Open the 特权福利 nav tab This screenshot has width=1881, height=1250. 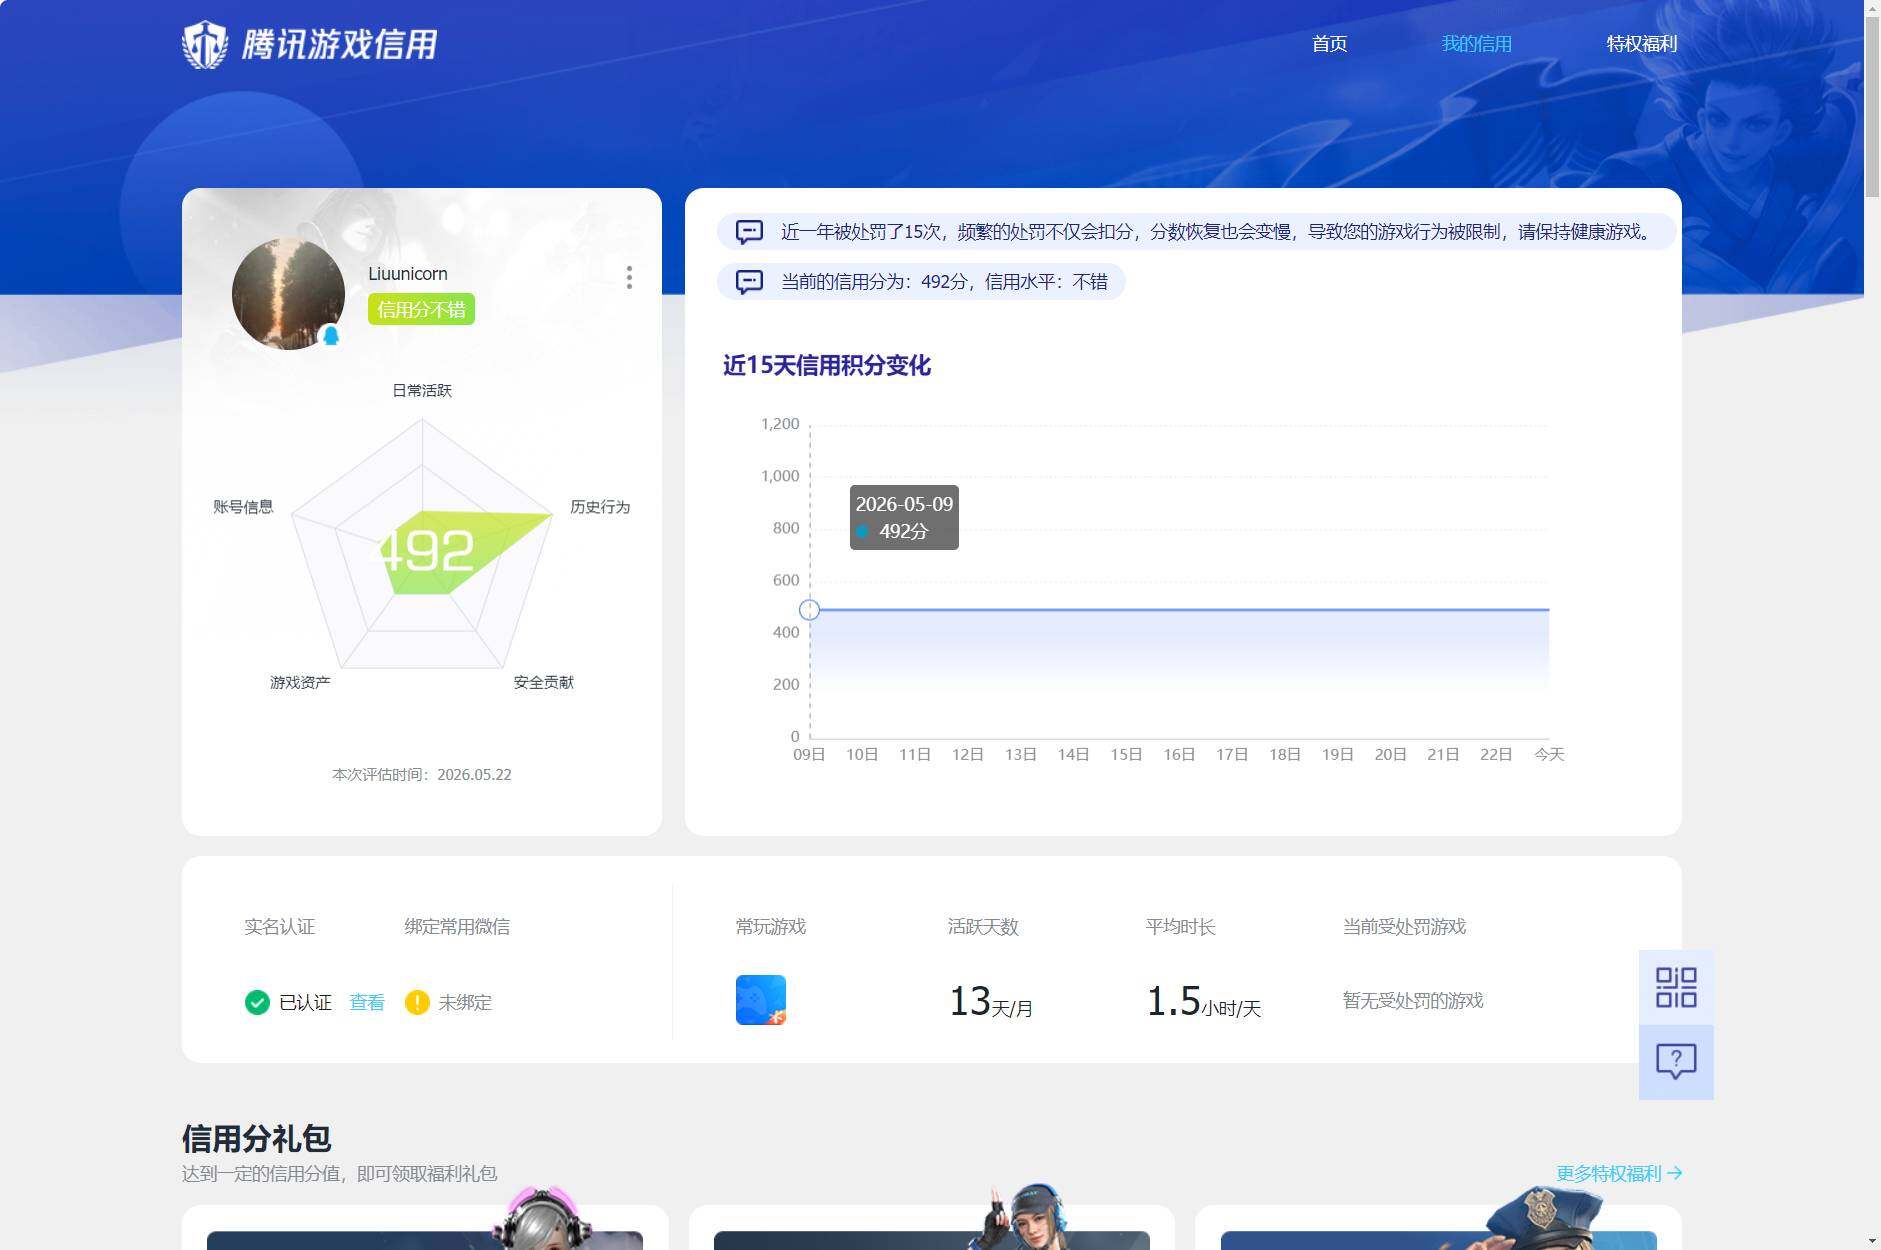point(1641,44)
